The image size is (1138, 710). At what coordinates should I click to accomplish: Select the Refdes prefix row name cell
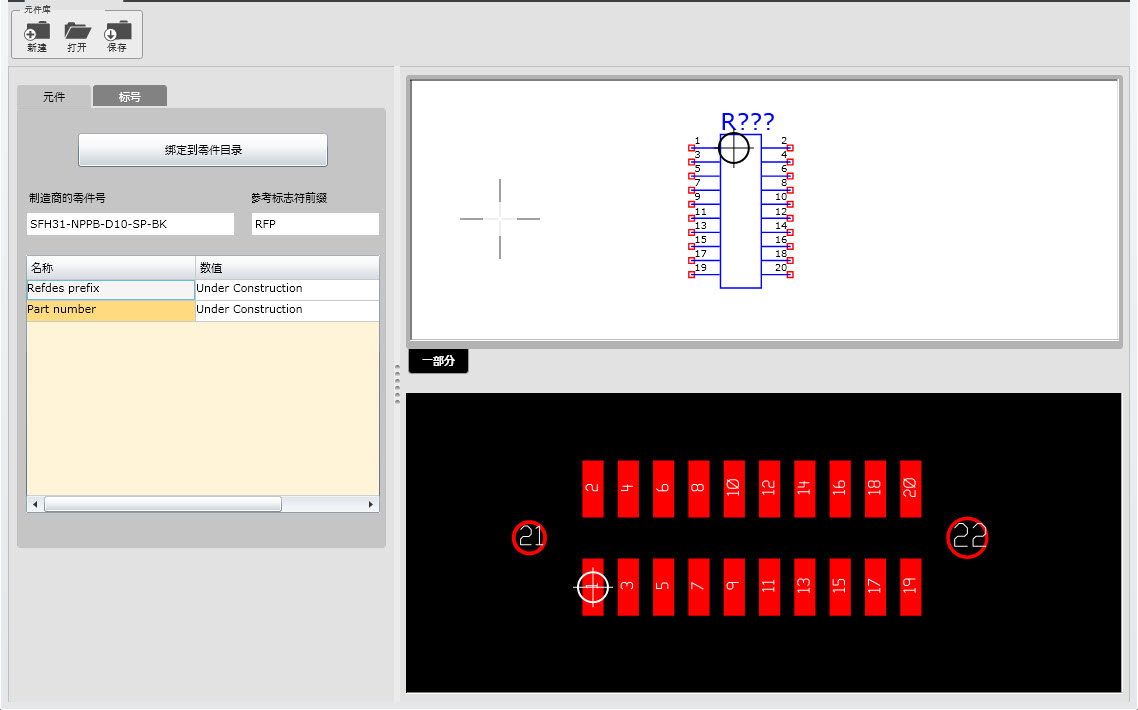pos(111,290)
